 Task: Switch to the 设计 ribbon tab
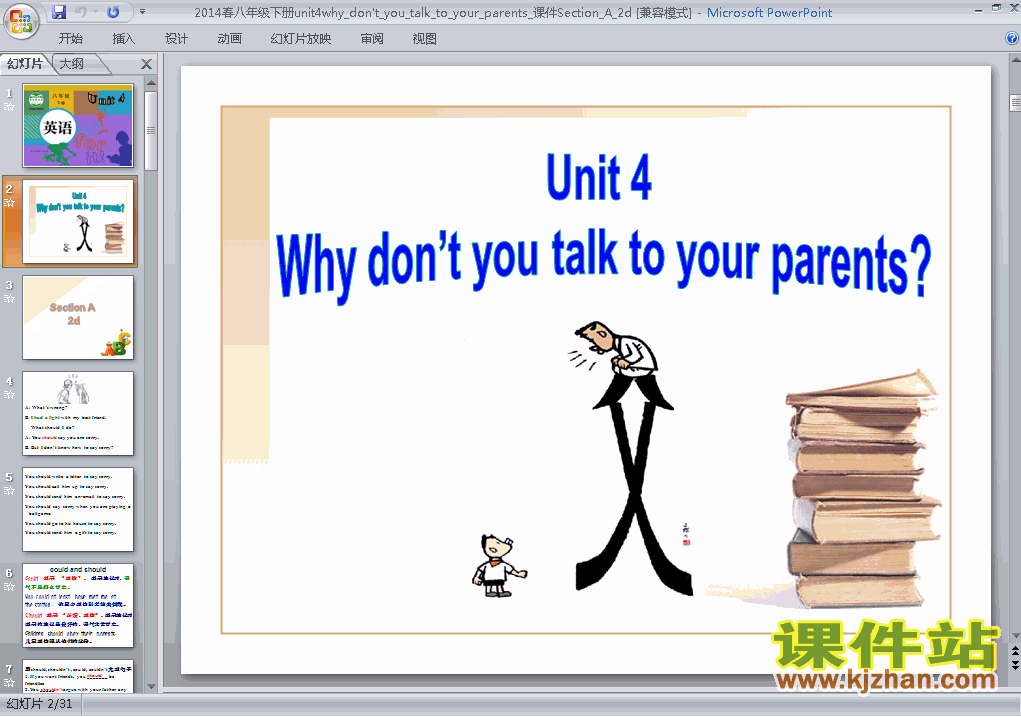click(176, 39)
